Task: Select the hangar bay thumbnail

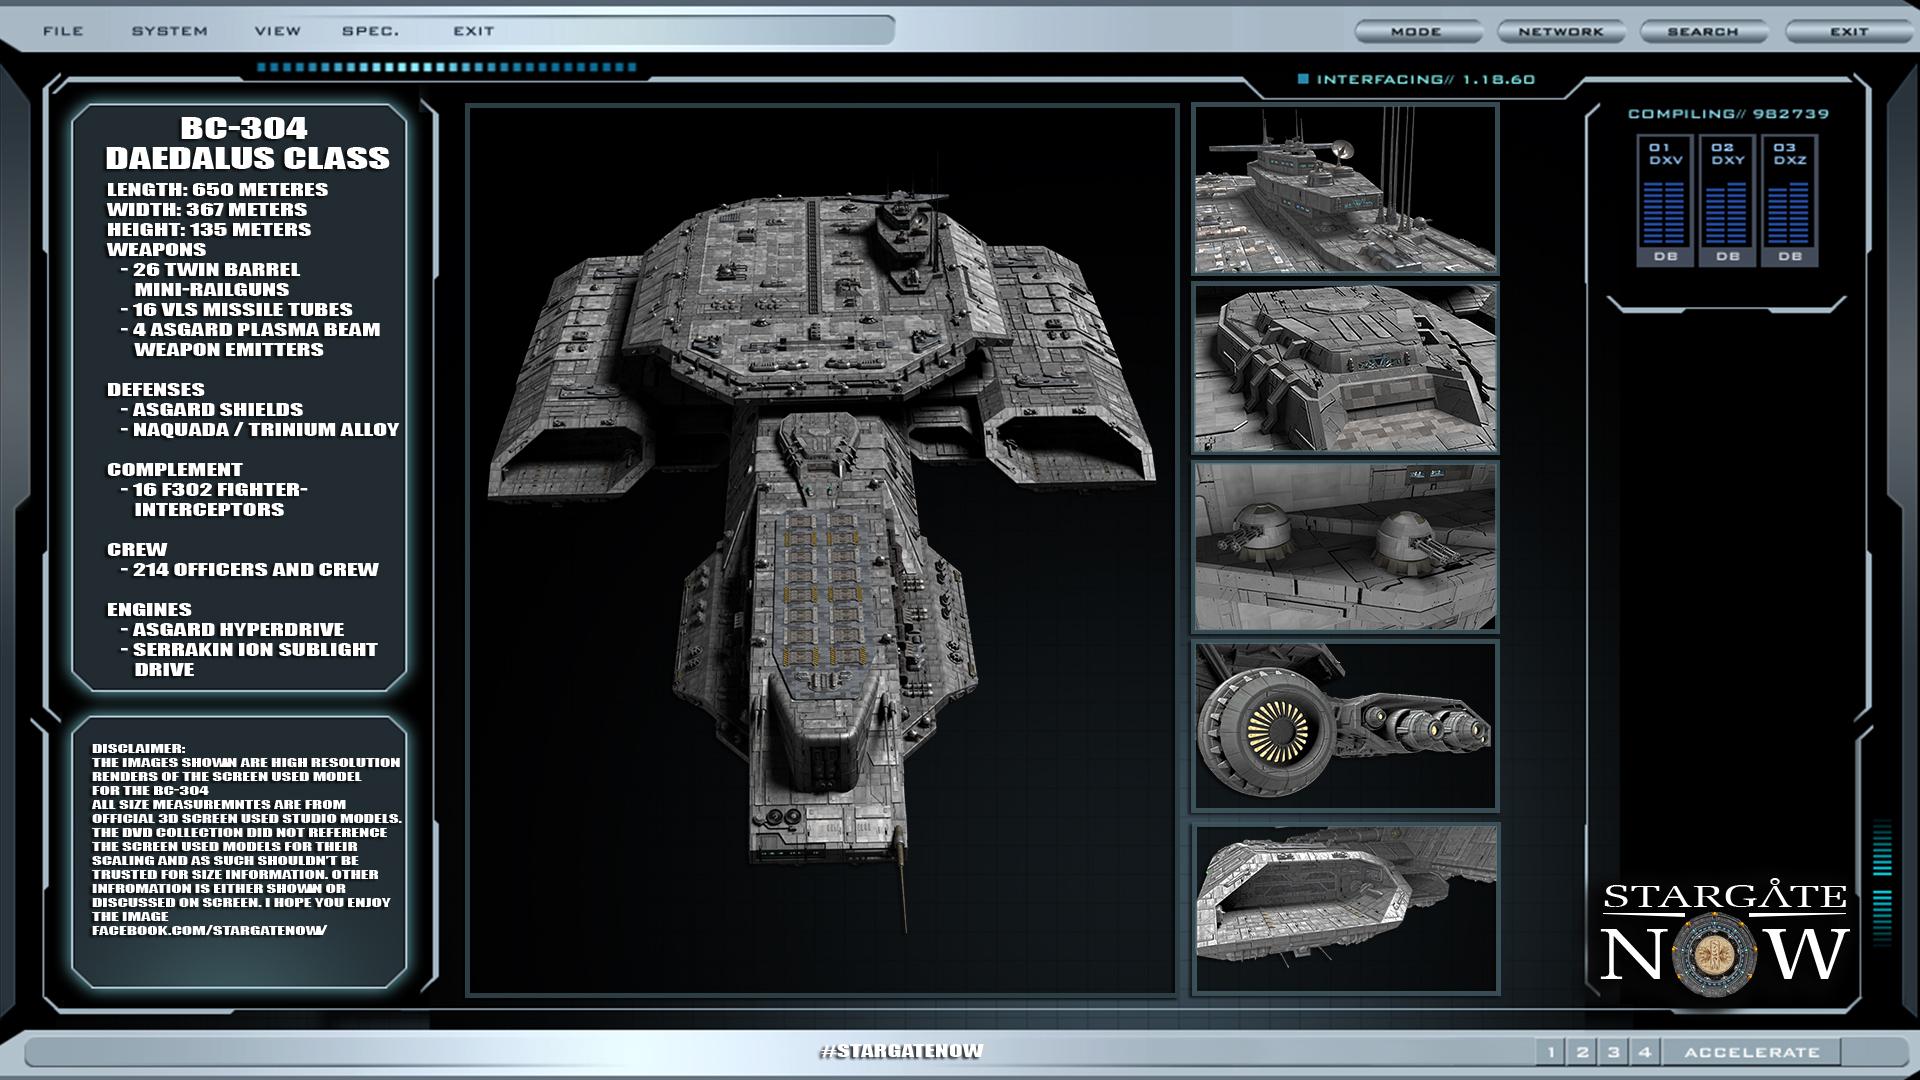Action: pos(1344,908)
